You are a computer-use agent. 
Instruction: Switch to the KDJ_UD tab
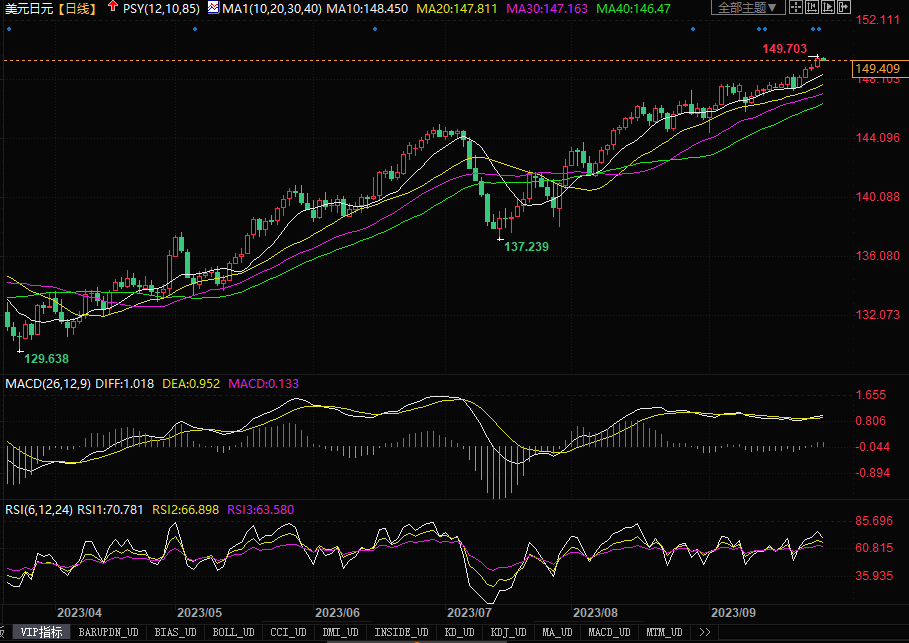pos(508,632)
